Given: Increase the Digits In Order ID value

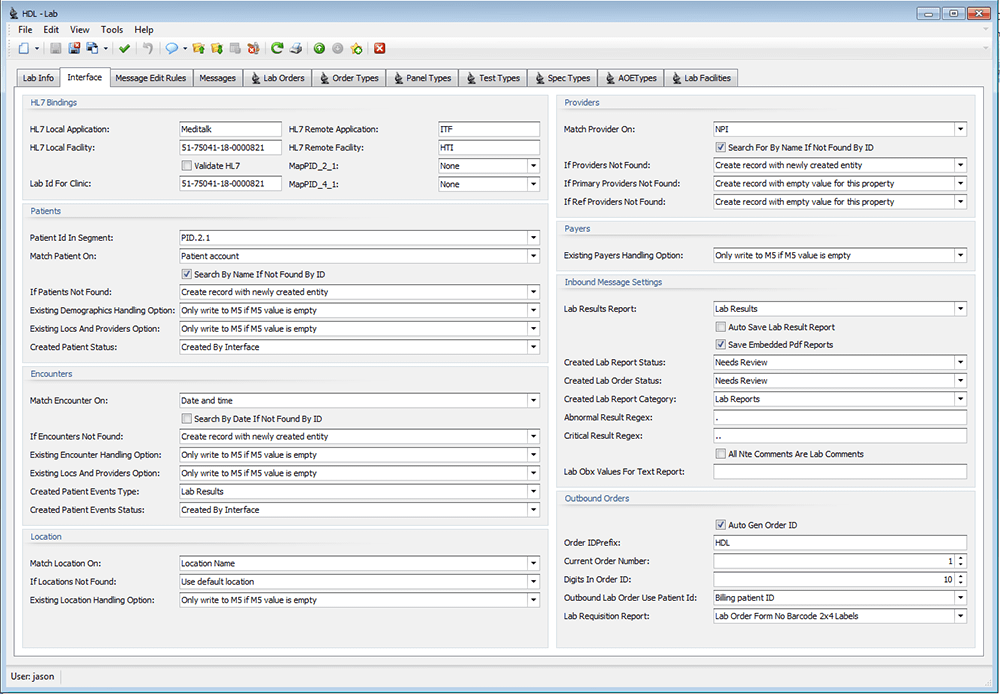Looking at the screenshot, I should pos(961,576).
